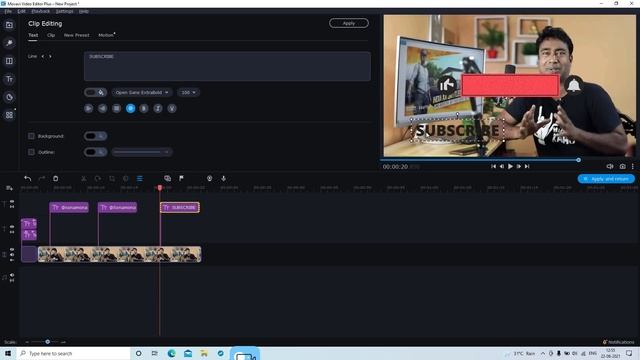Click the Record video webcam icon
The width and height of the screenshot is (640, 360).
[x=209, y=178]
